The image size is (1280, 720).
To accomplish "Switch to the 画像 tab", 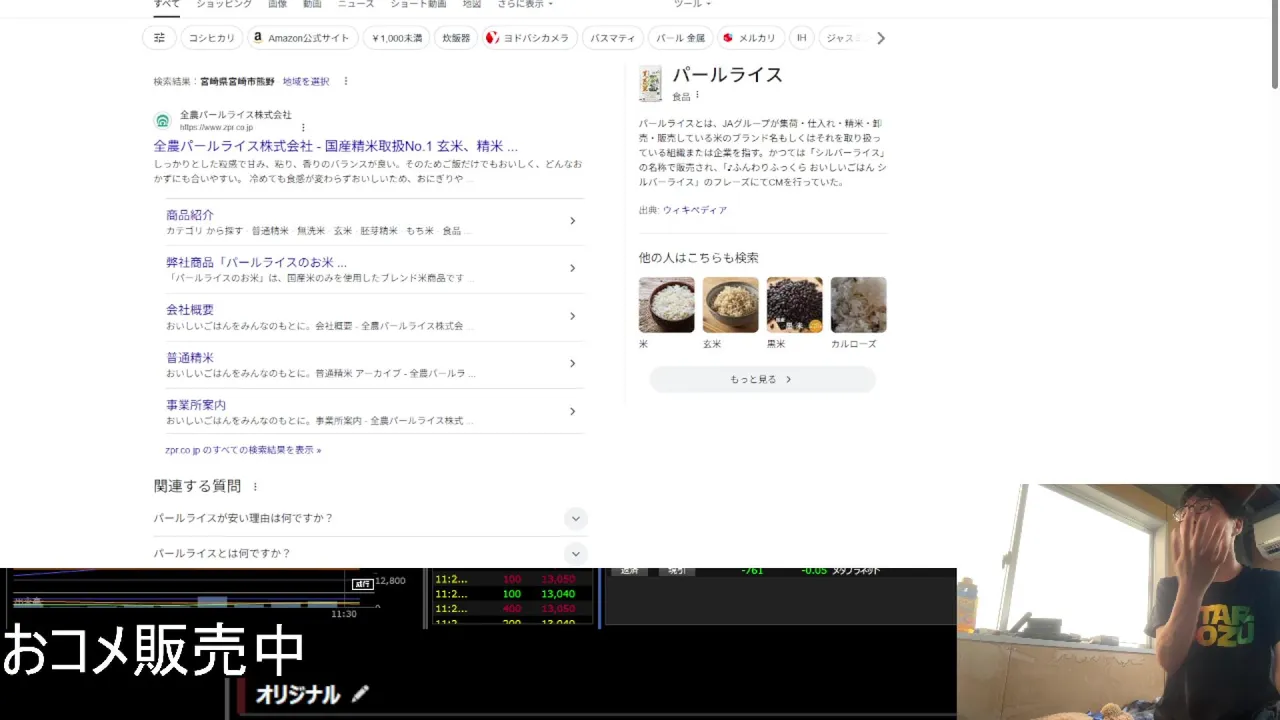I will [277, 5].
